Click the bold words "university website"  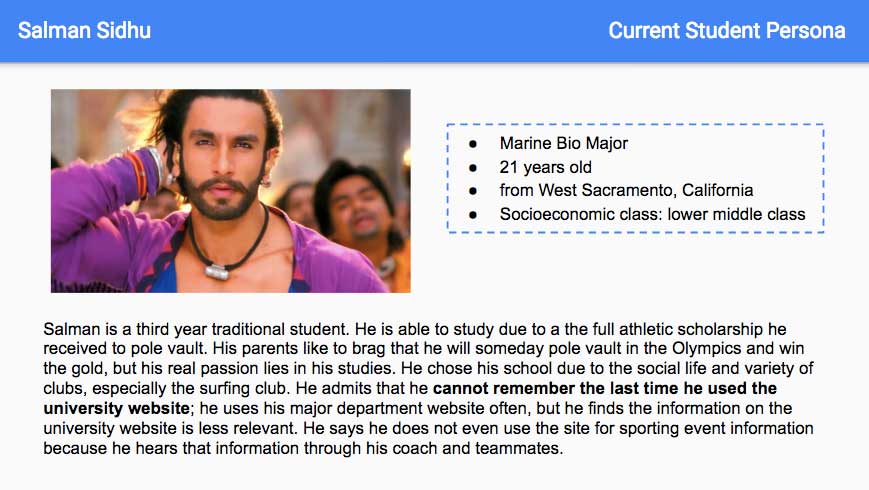[x=115, y=408]
